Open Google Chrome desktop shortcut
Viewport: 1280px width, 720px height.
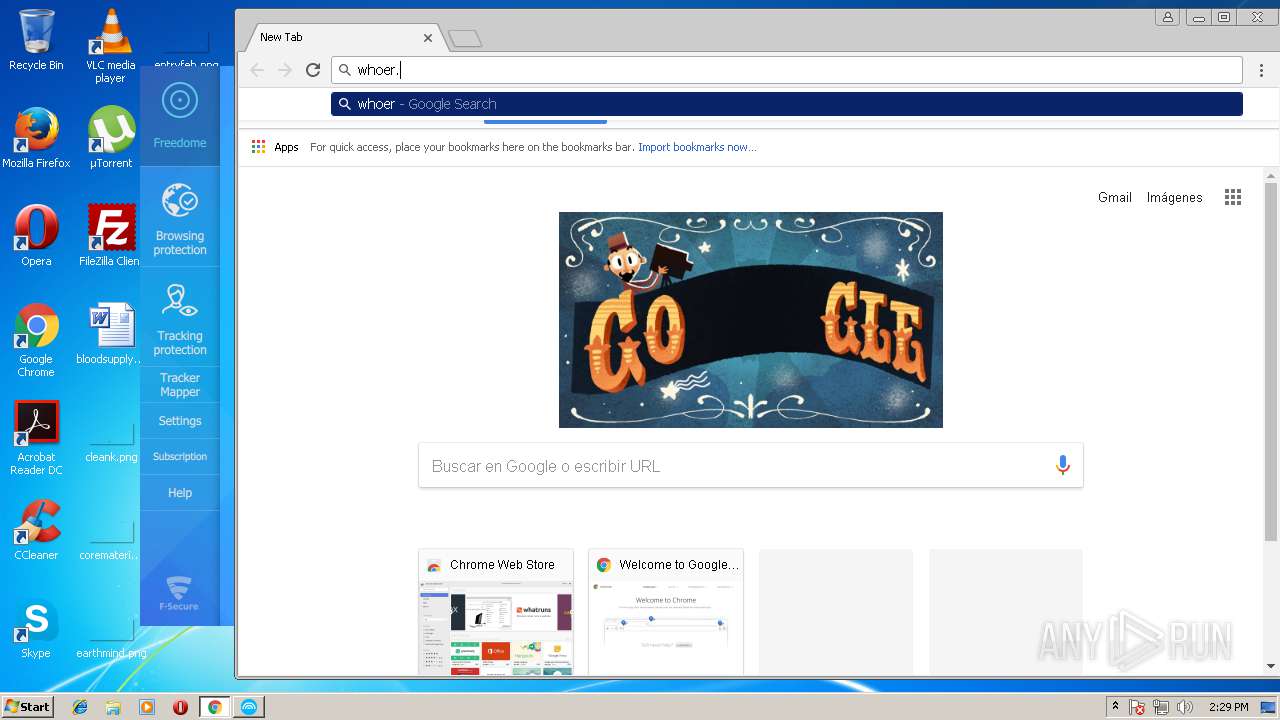click(36, 340)
